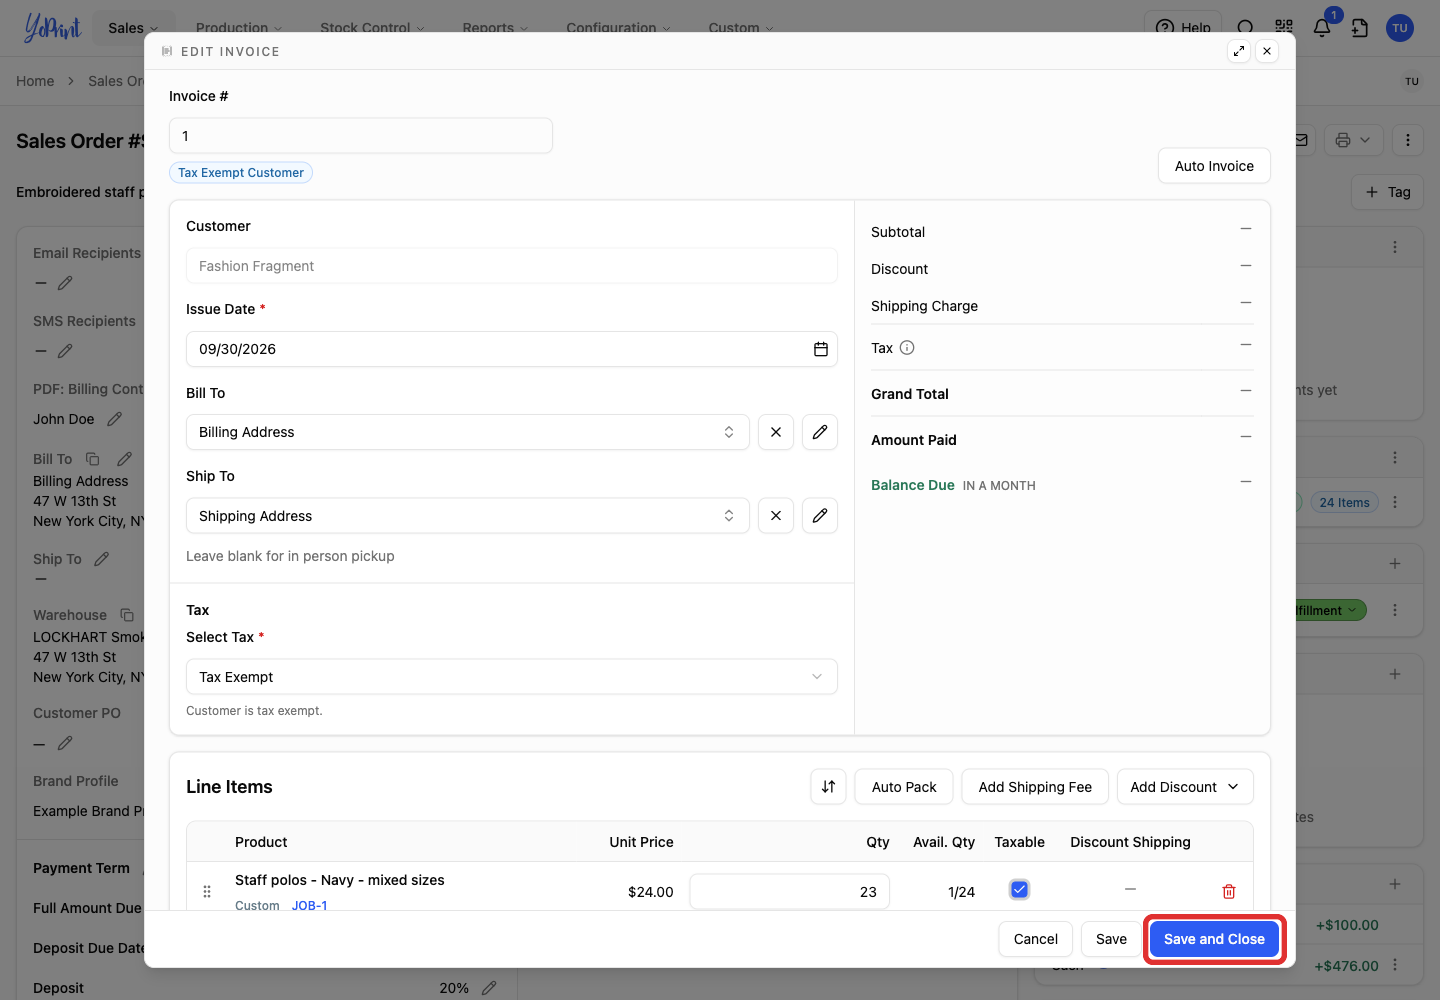
Task: Open the Add Discount dropdown
Action: pyautogui.click(x=1185, y=787)
